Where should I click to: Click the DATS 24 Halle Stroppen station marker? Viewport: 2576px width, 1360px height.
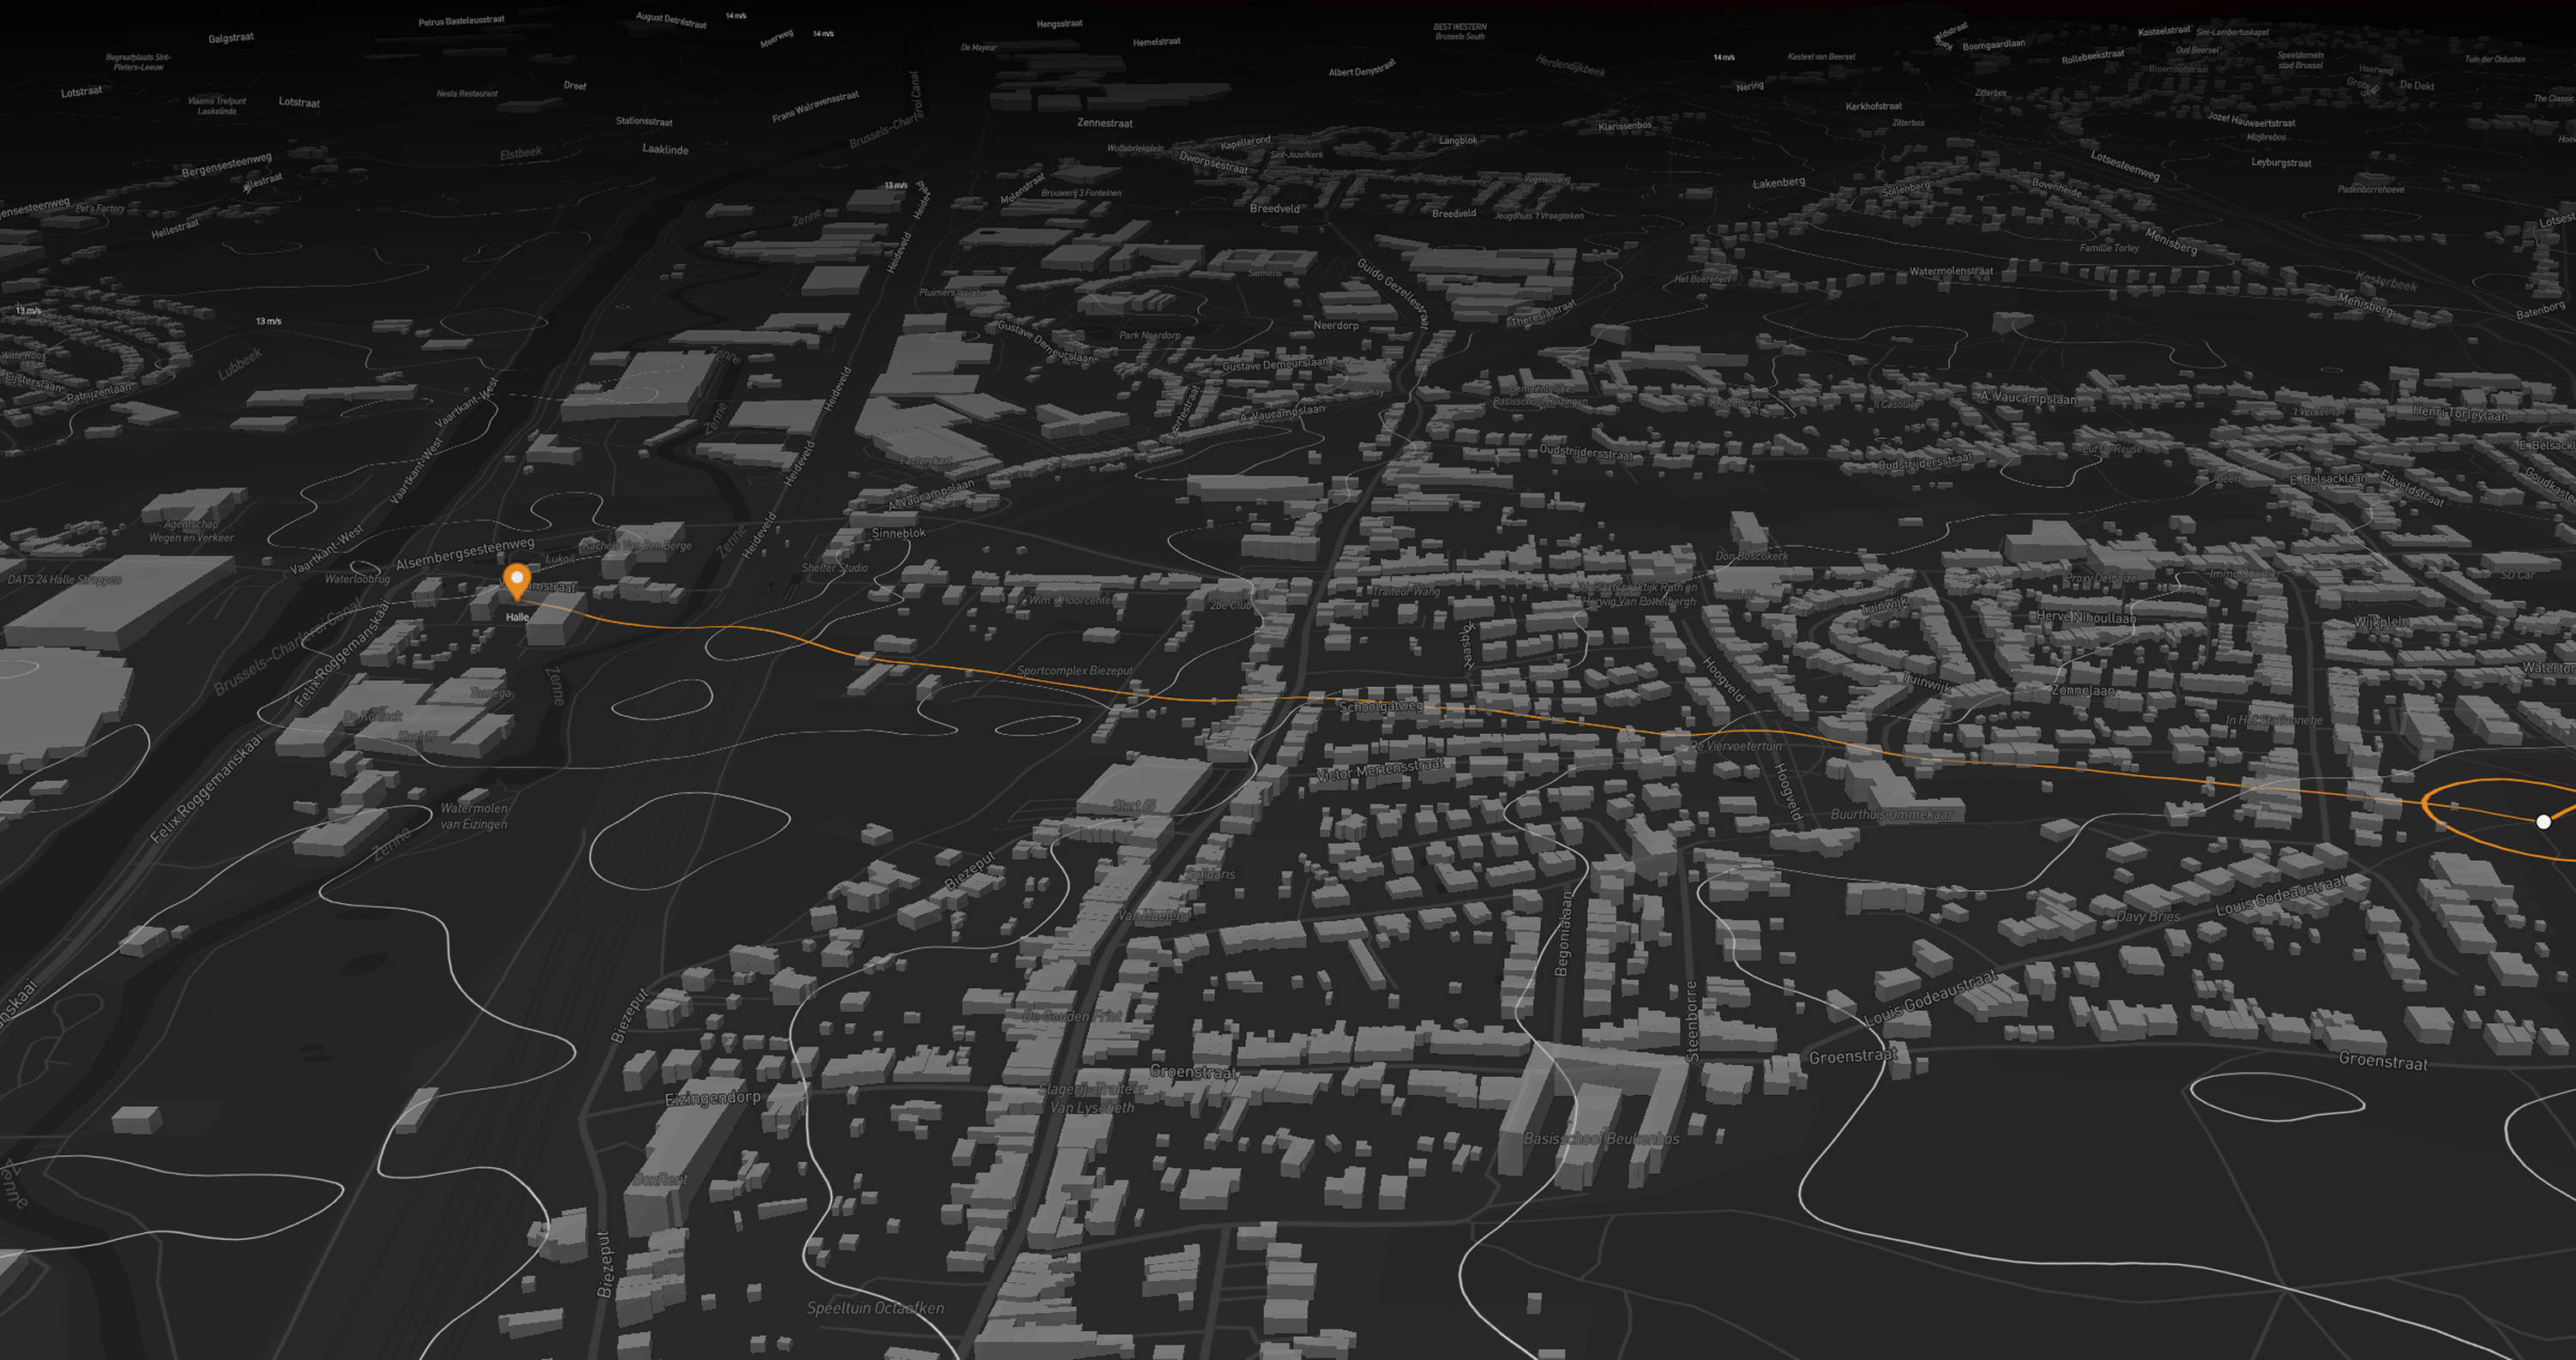[66, 579]
